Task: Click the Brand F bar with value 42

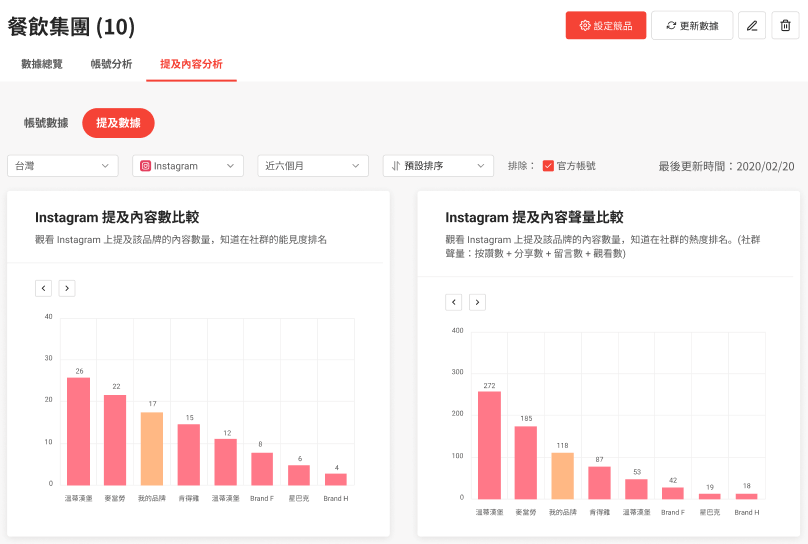Action: pyautogui.click(x=673, y=493)
